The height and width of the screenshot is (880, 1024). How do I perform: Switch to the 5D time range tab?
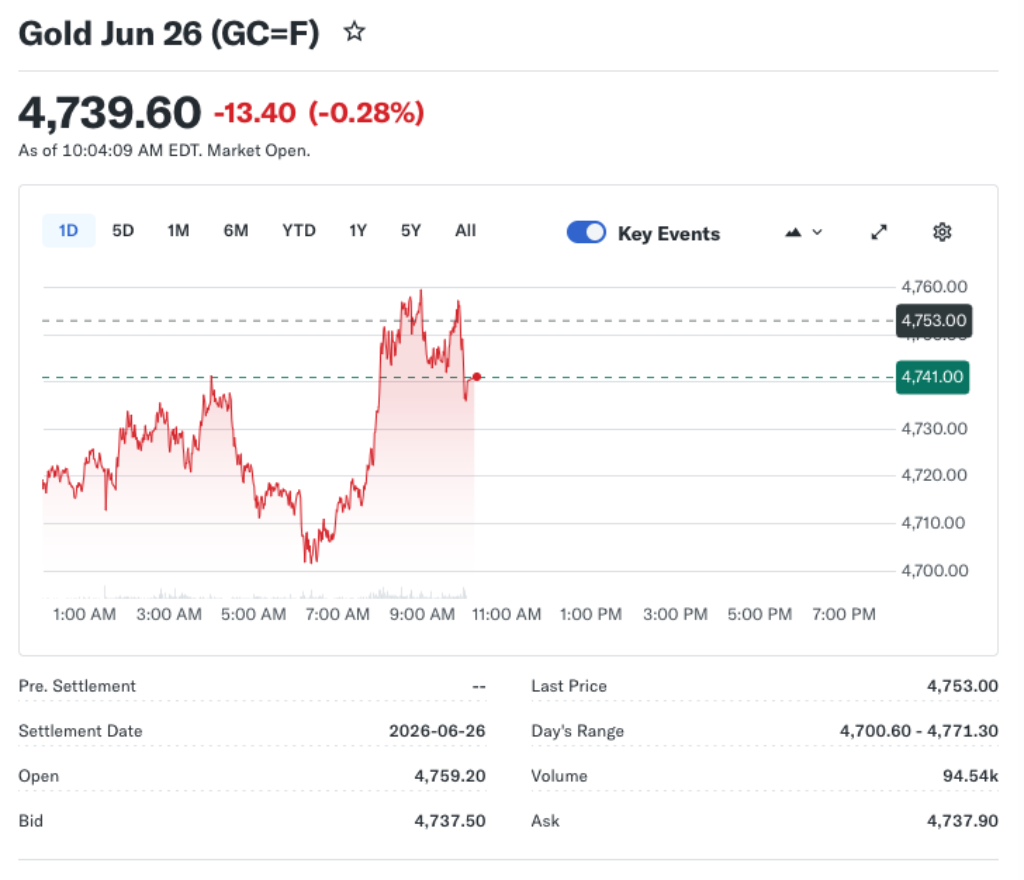(x=123, y=230)
